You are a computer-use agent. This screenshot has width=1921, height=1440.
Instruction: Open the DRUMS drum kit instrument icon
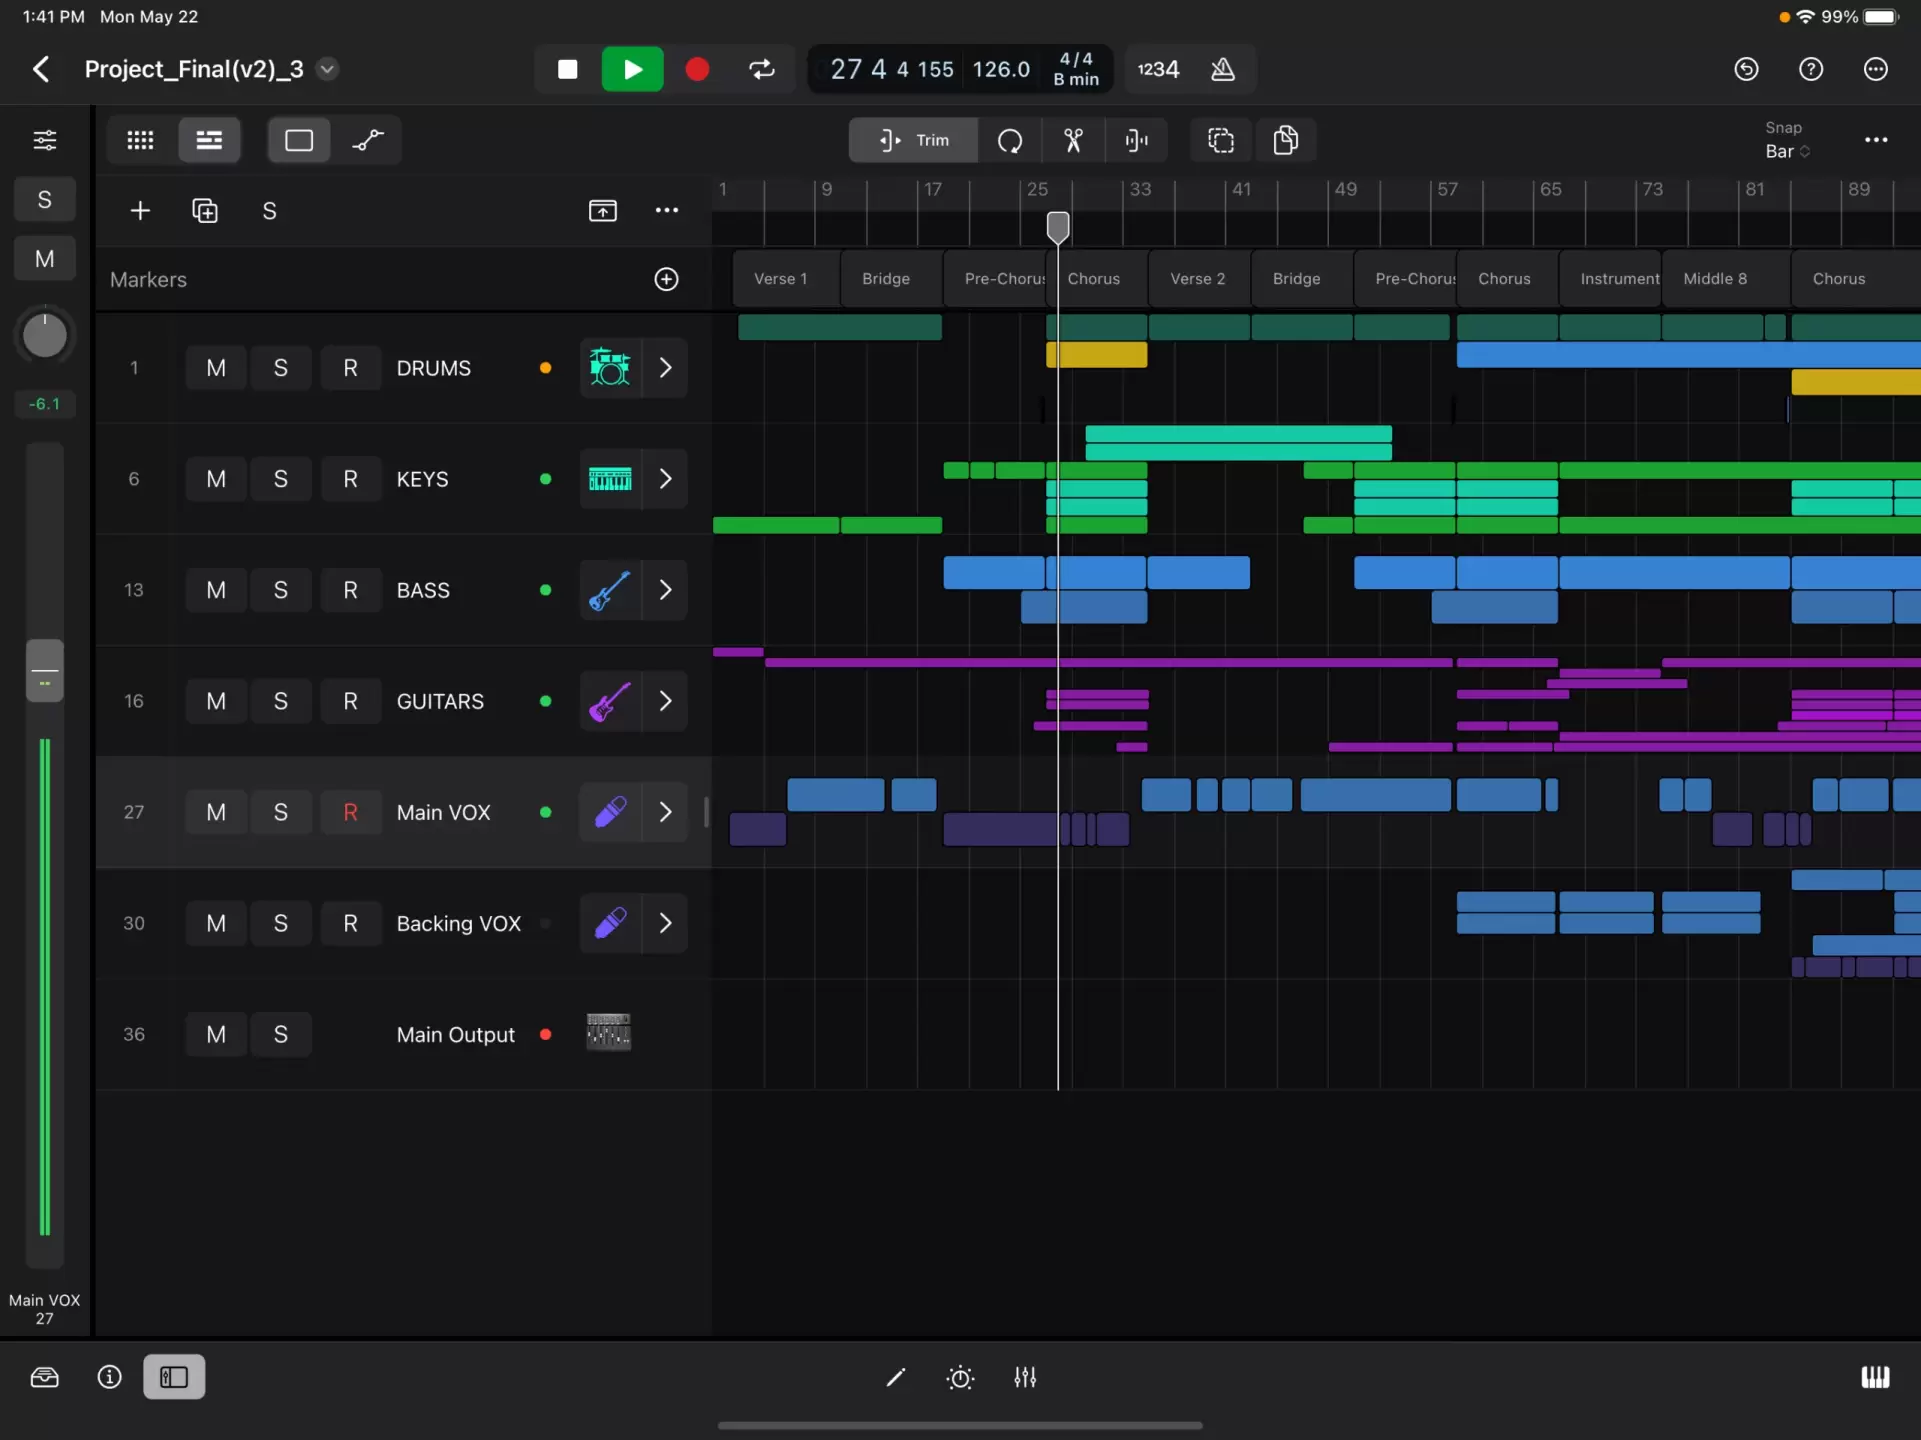click(x=609, y=367)
